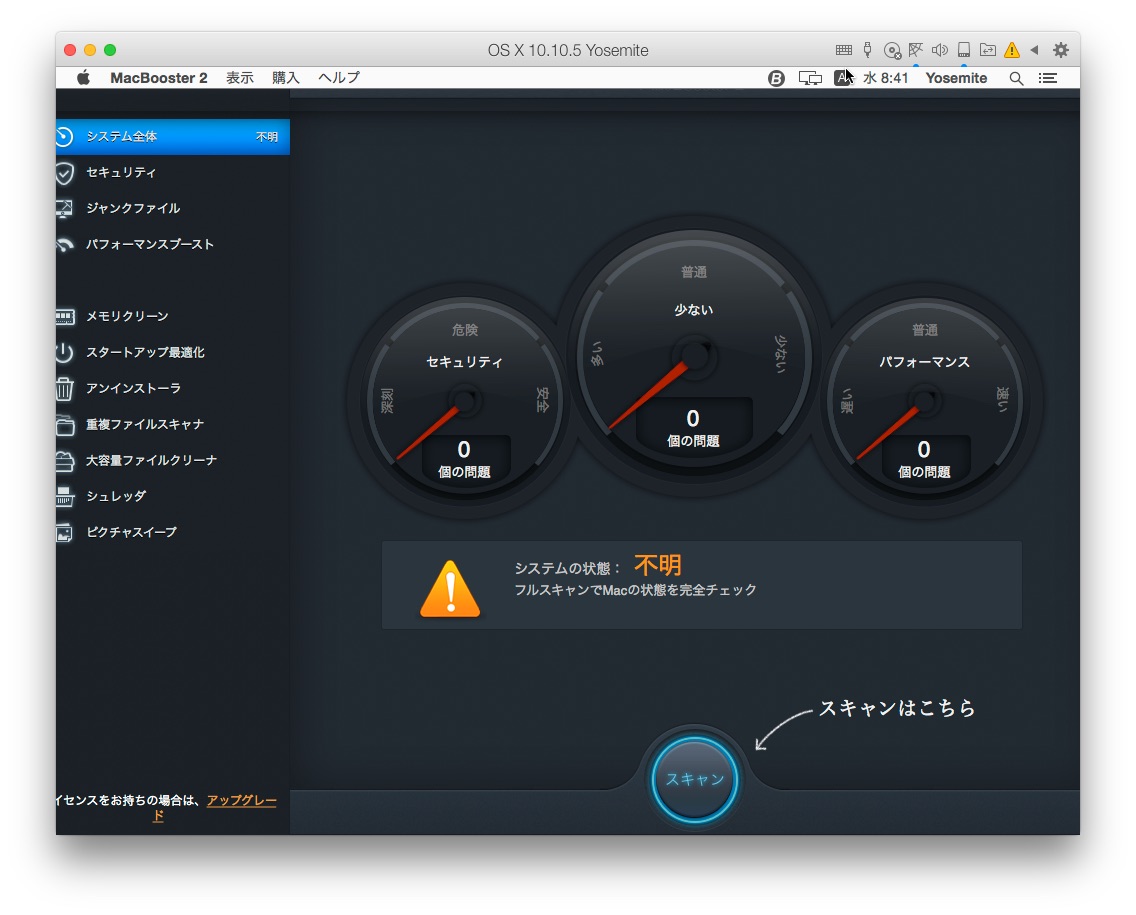
Task: Open the 大容量ファイルクリーナ icon
Action: (64, 461)
